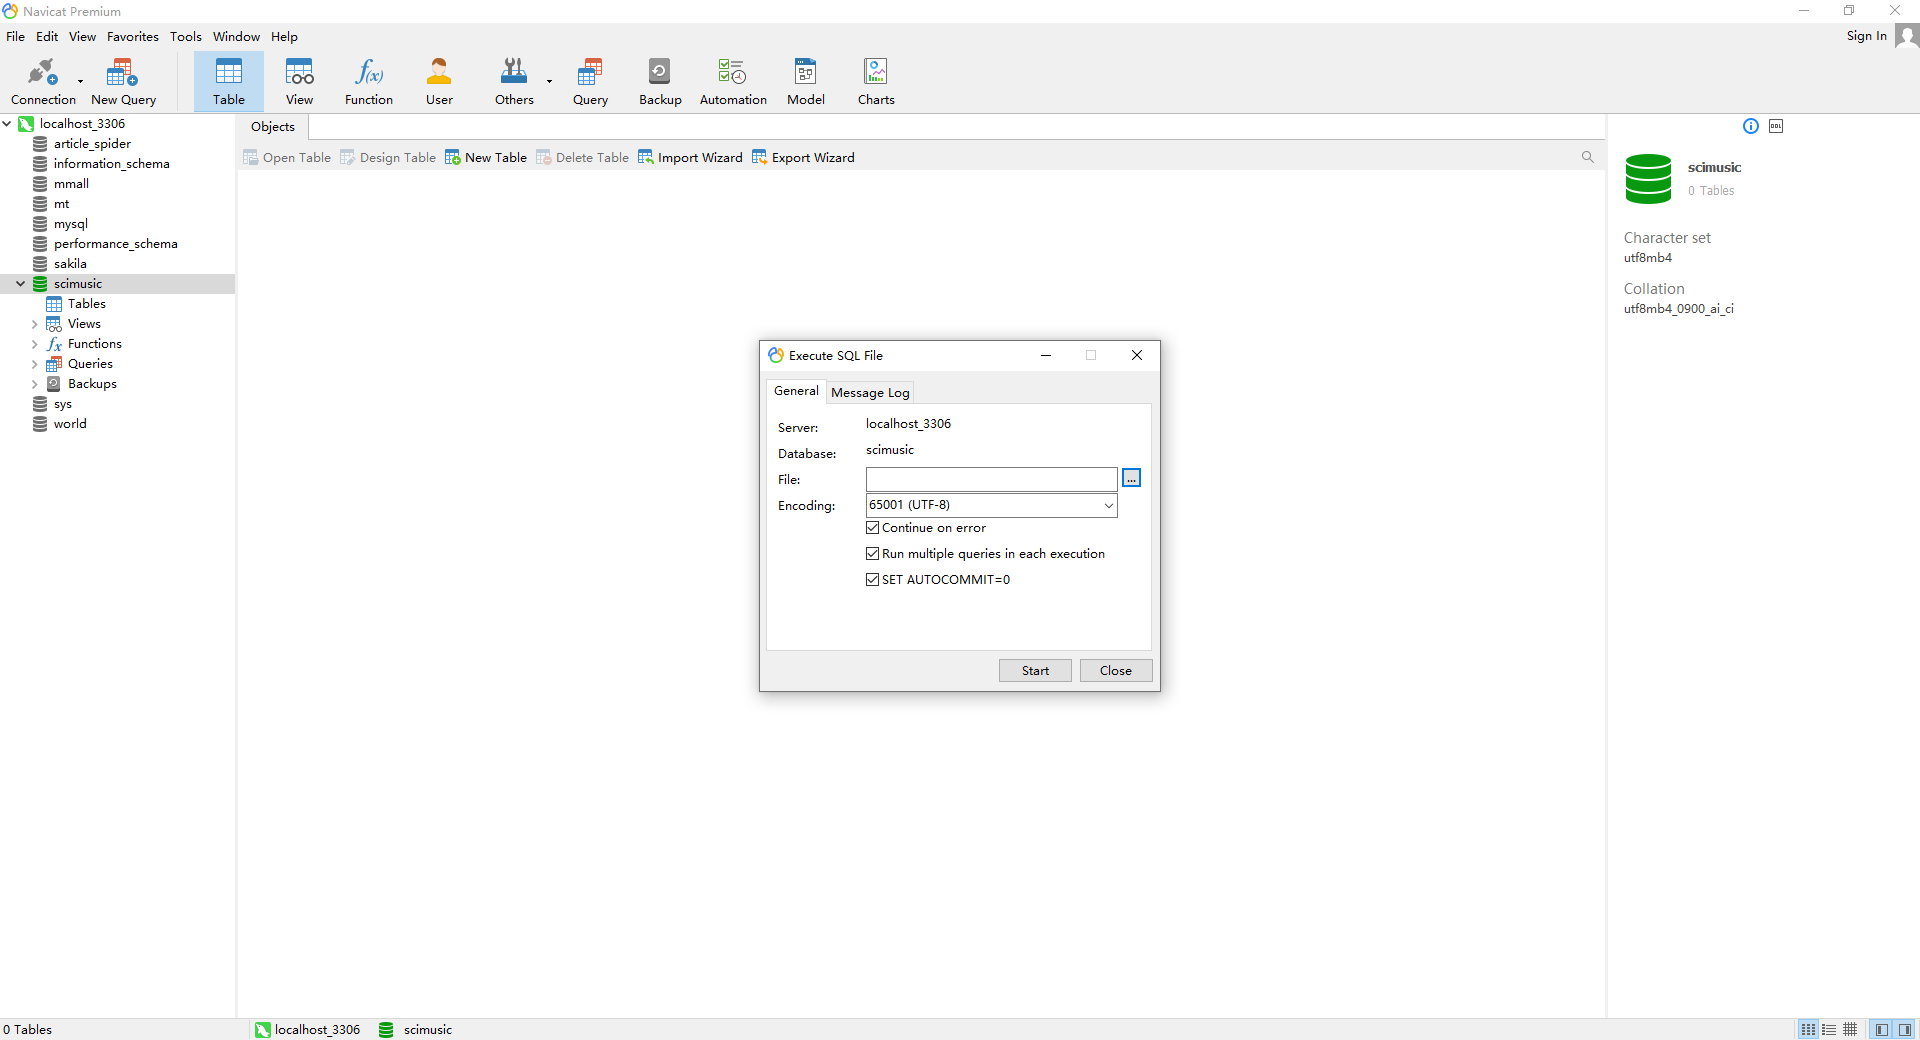
Task: Select the Objects tab
Action: tap(273, 127)
